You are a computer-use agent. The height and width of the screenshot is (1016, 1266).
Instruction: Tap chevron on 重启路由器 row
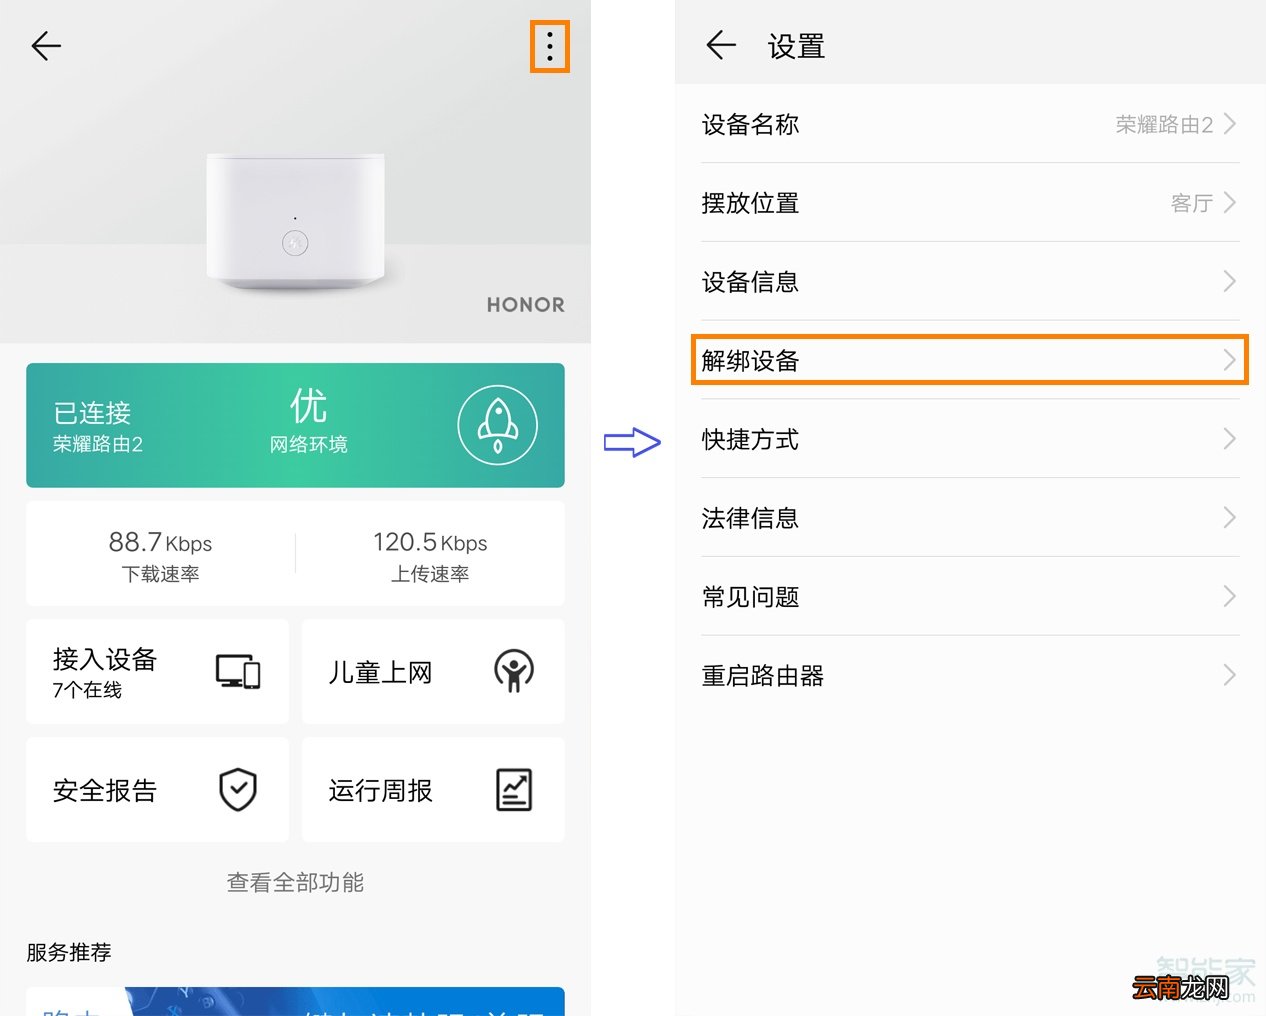[1230, 676]
